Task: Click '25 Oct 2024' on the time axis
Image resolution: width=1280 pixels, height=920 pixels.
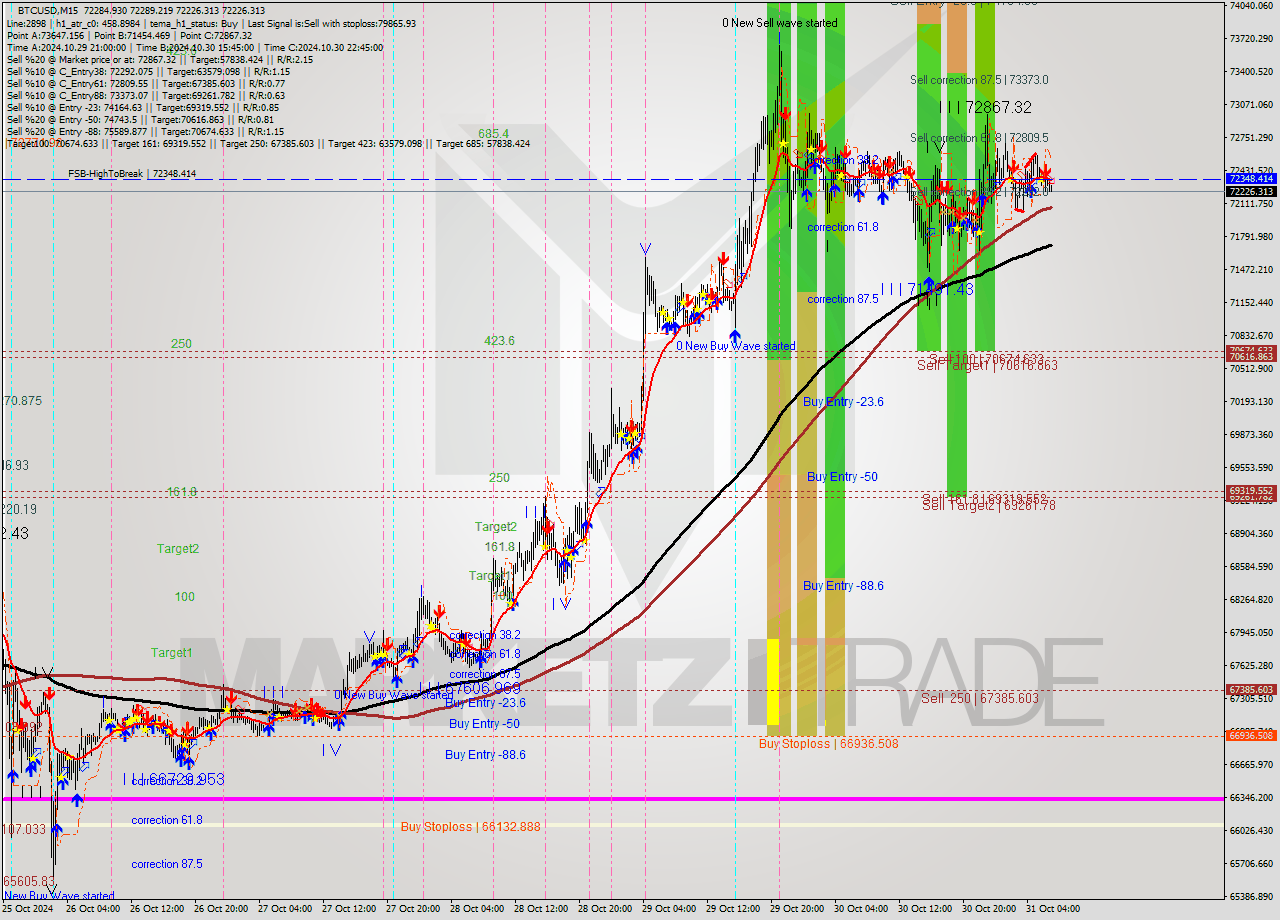Action: pos(25,909)
